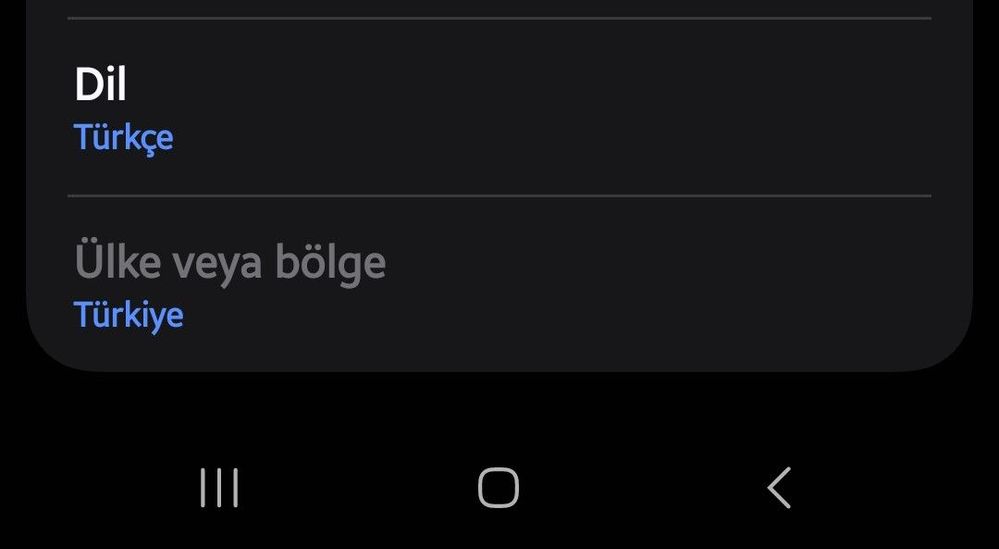Click the blue Türkiye text

(x=129, y=315)
